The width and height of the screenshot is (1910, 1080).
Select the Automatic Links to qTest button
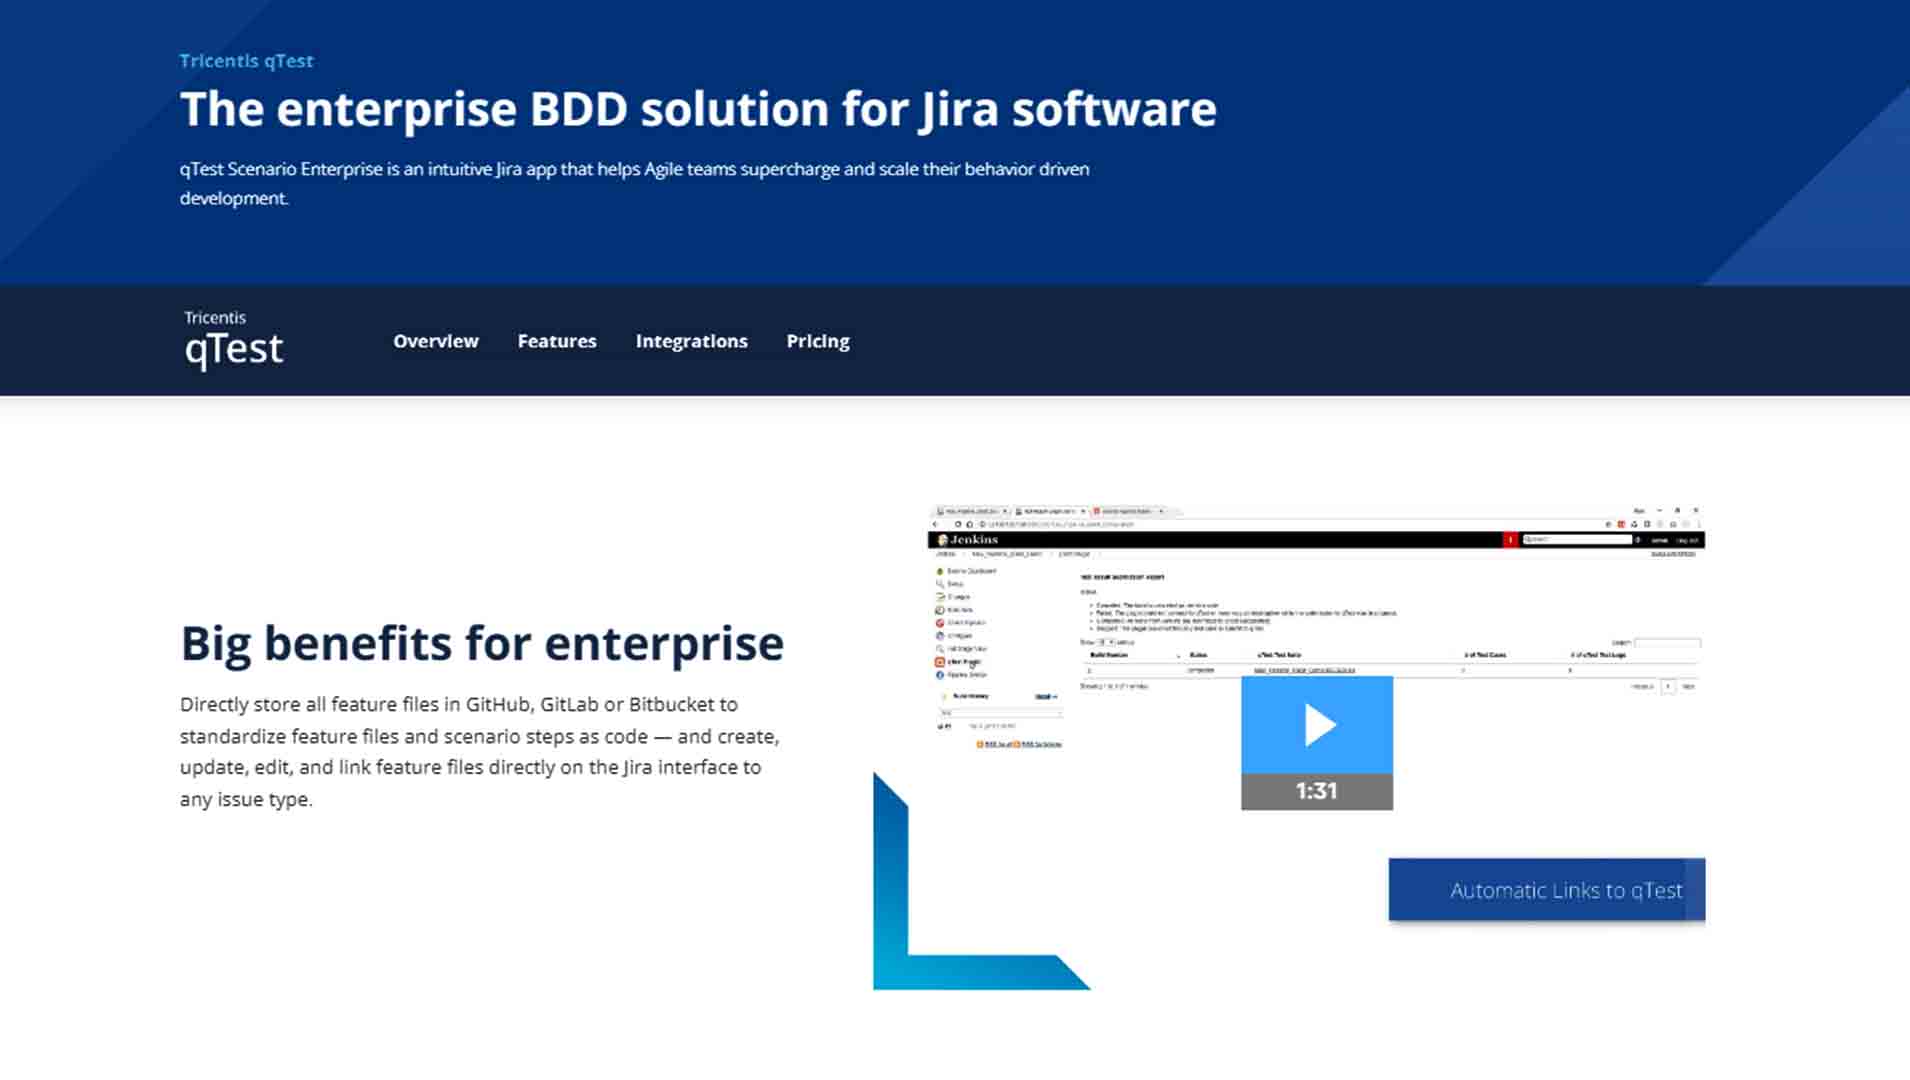coord(1546,890)
